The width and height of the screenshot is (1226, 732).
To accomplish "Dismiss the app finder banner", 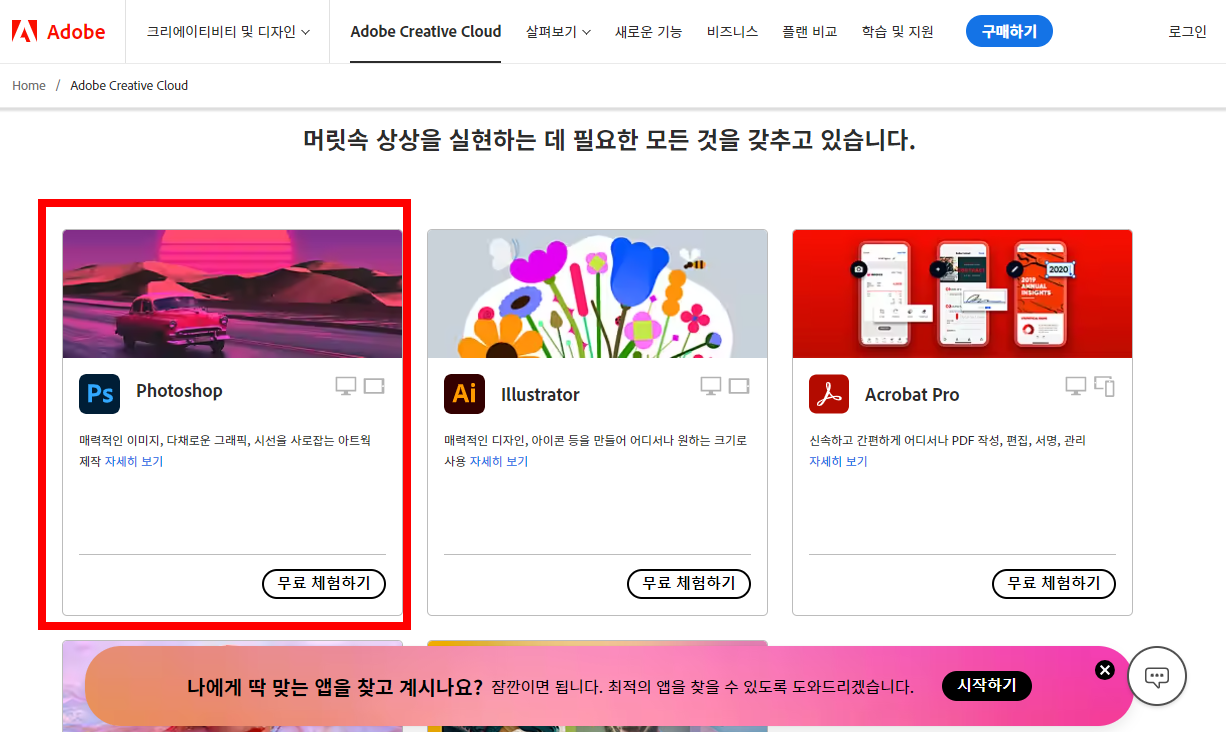I will [x=1105, y=670].
